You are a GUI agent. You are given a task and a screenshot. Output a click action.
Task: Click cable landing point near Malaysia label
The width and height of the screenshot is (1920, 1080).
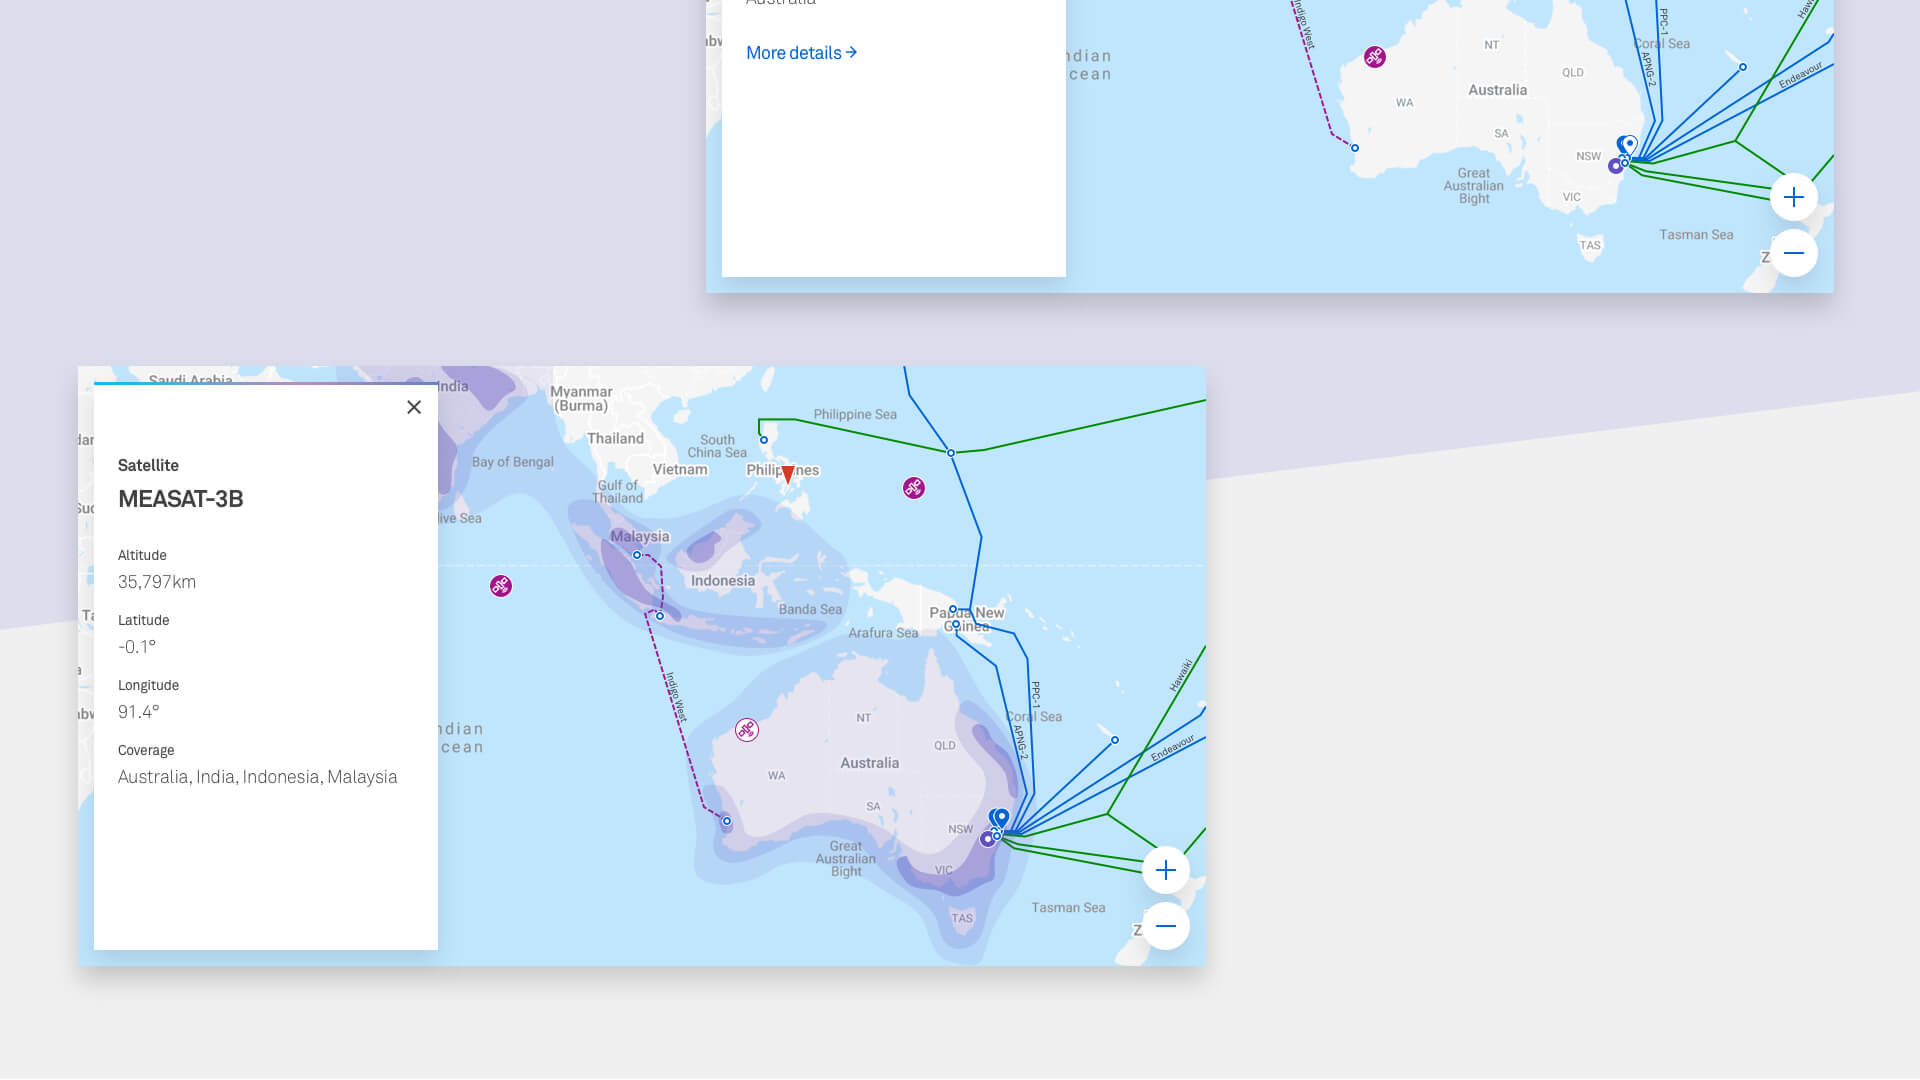click(x=637, y=555)
